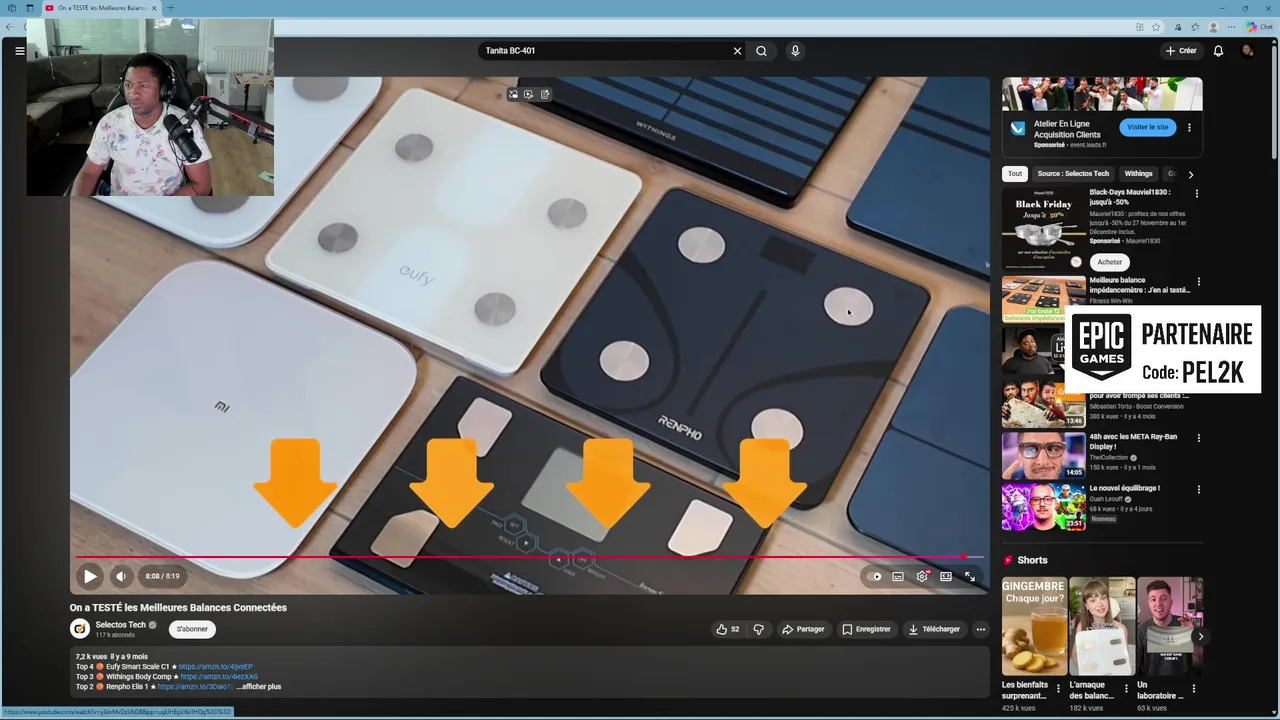Open the account avatar menu
The image size is (1280, 720).
click(x=1247, y=51)
